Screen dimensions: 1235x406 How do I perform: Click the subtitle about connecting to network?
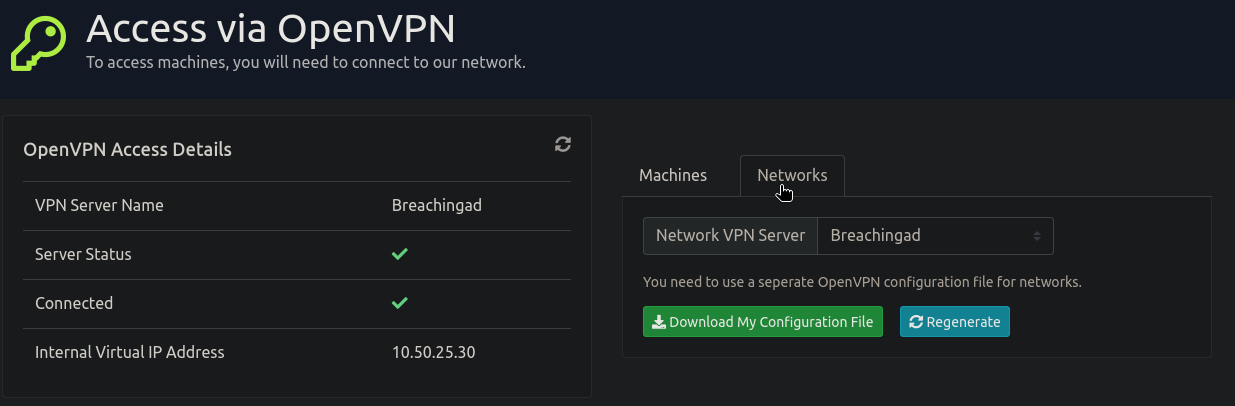click(306, 62)
